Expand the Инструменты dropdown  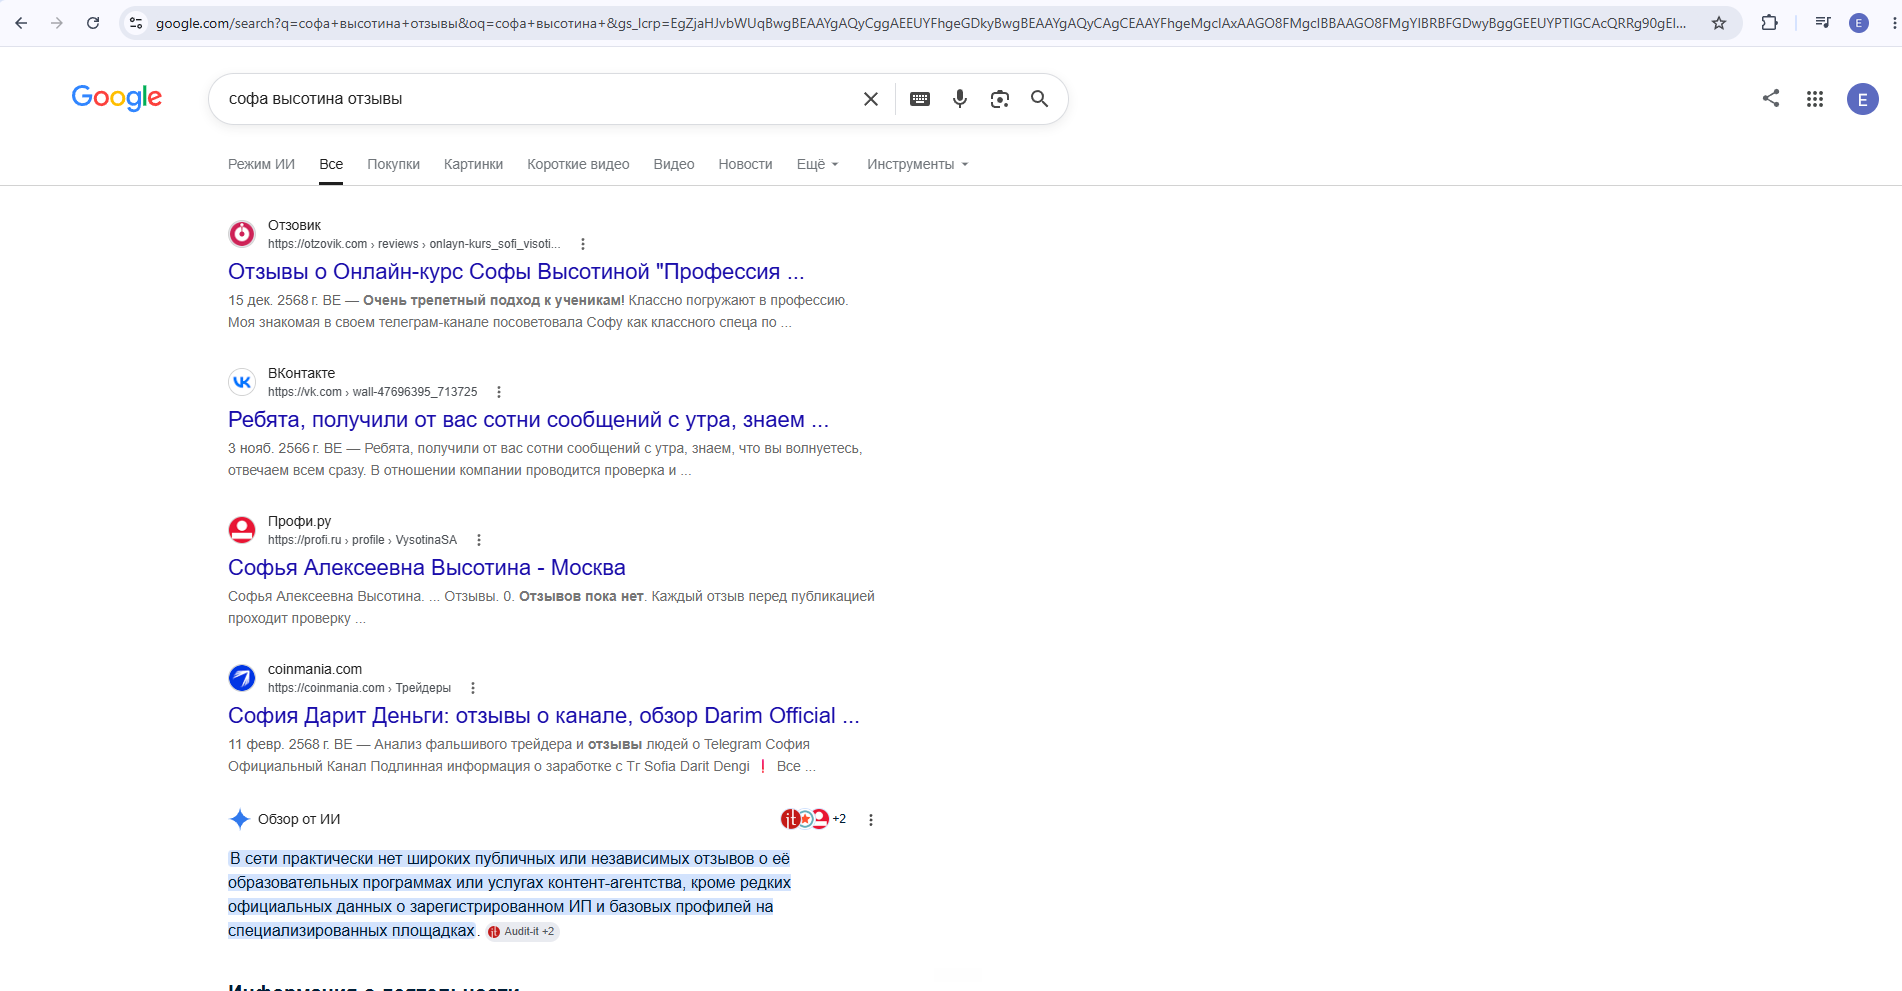[x=918, y=164]
